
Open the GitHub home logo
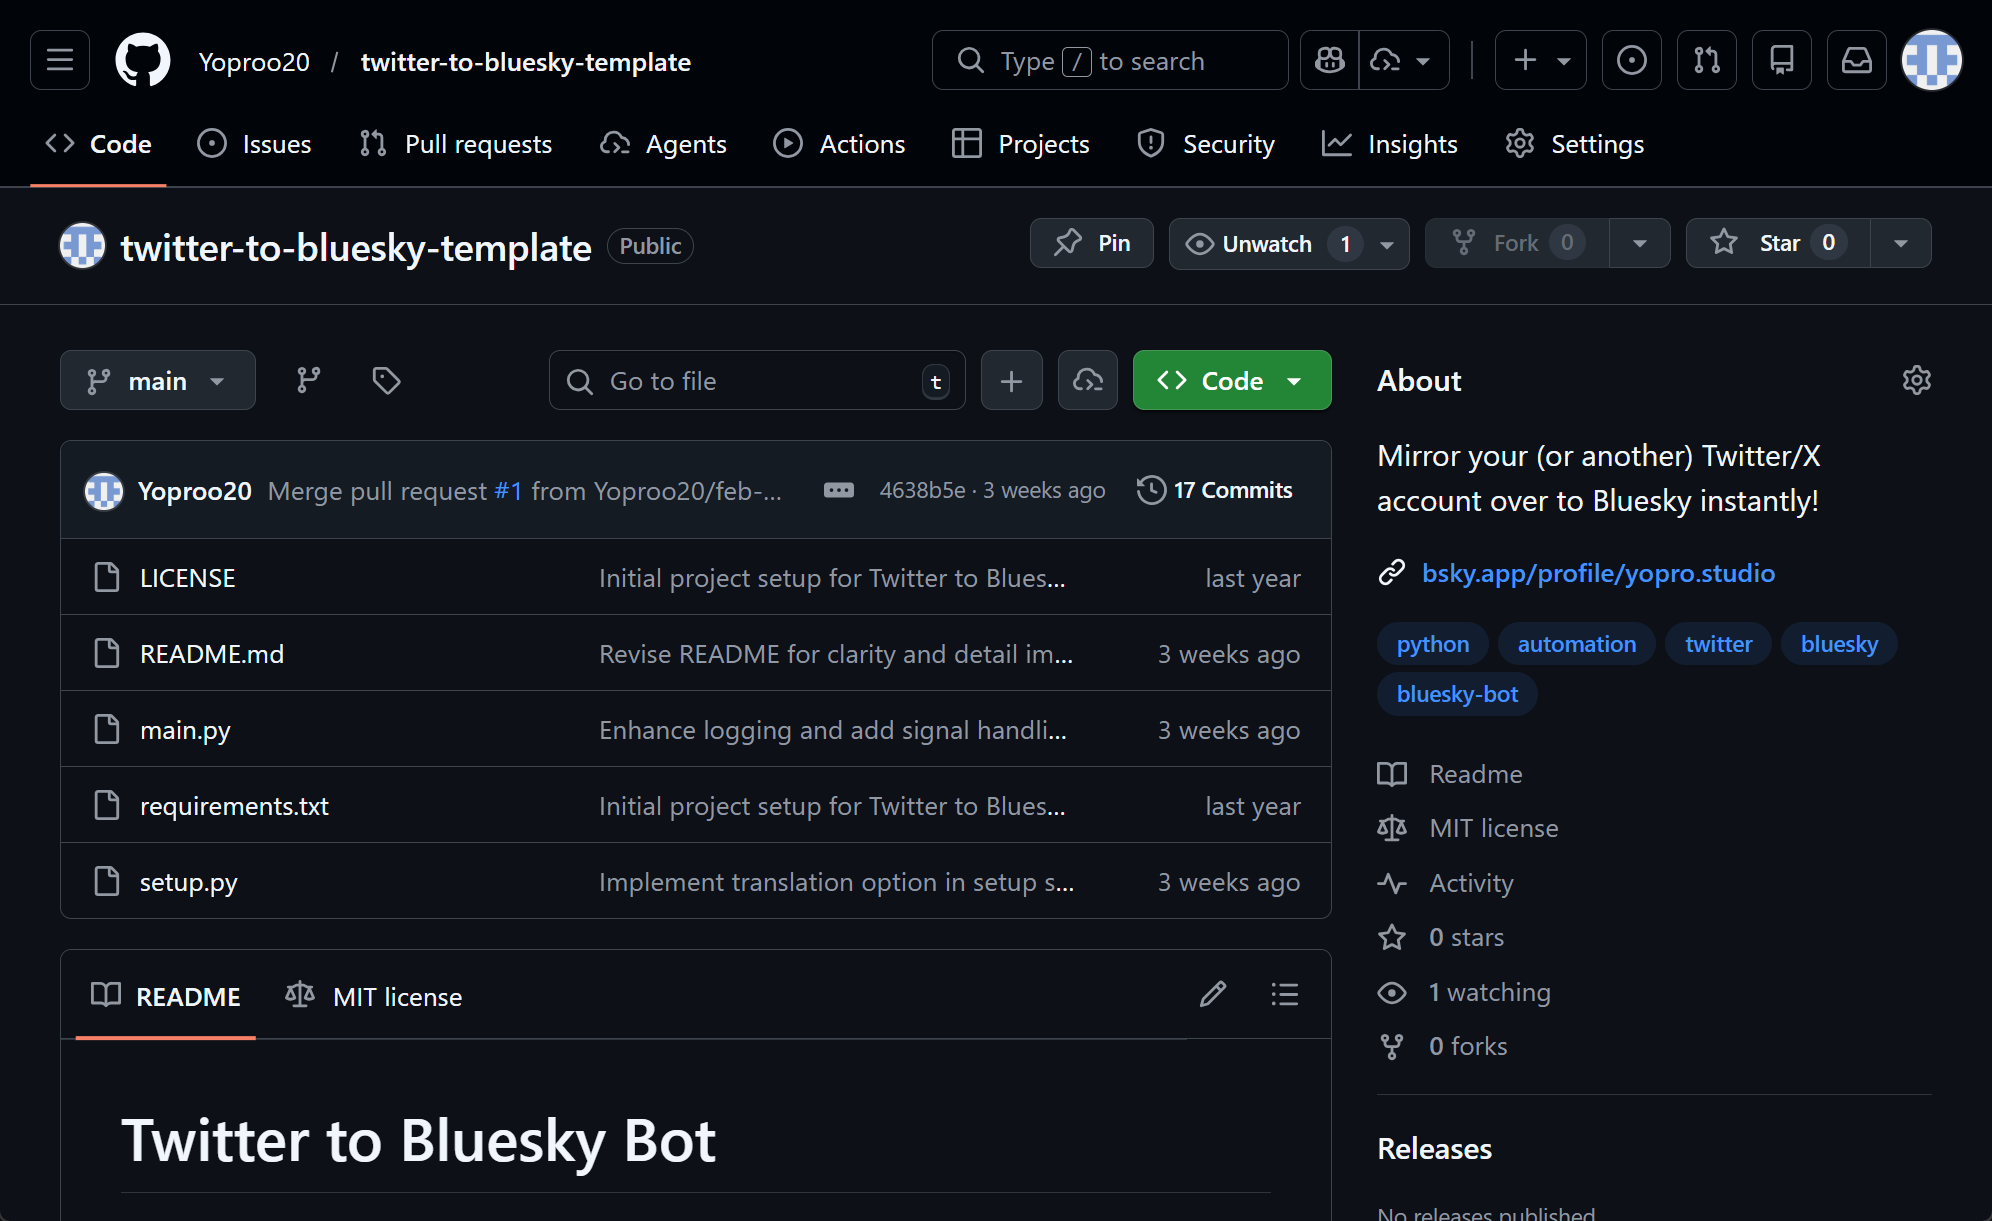(x=142, y=60)
